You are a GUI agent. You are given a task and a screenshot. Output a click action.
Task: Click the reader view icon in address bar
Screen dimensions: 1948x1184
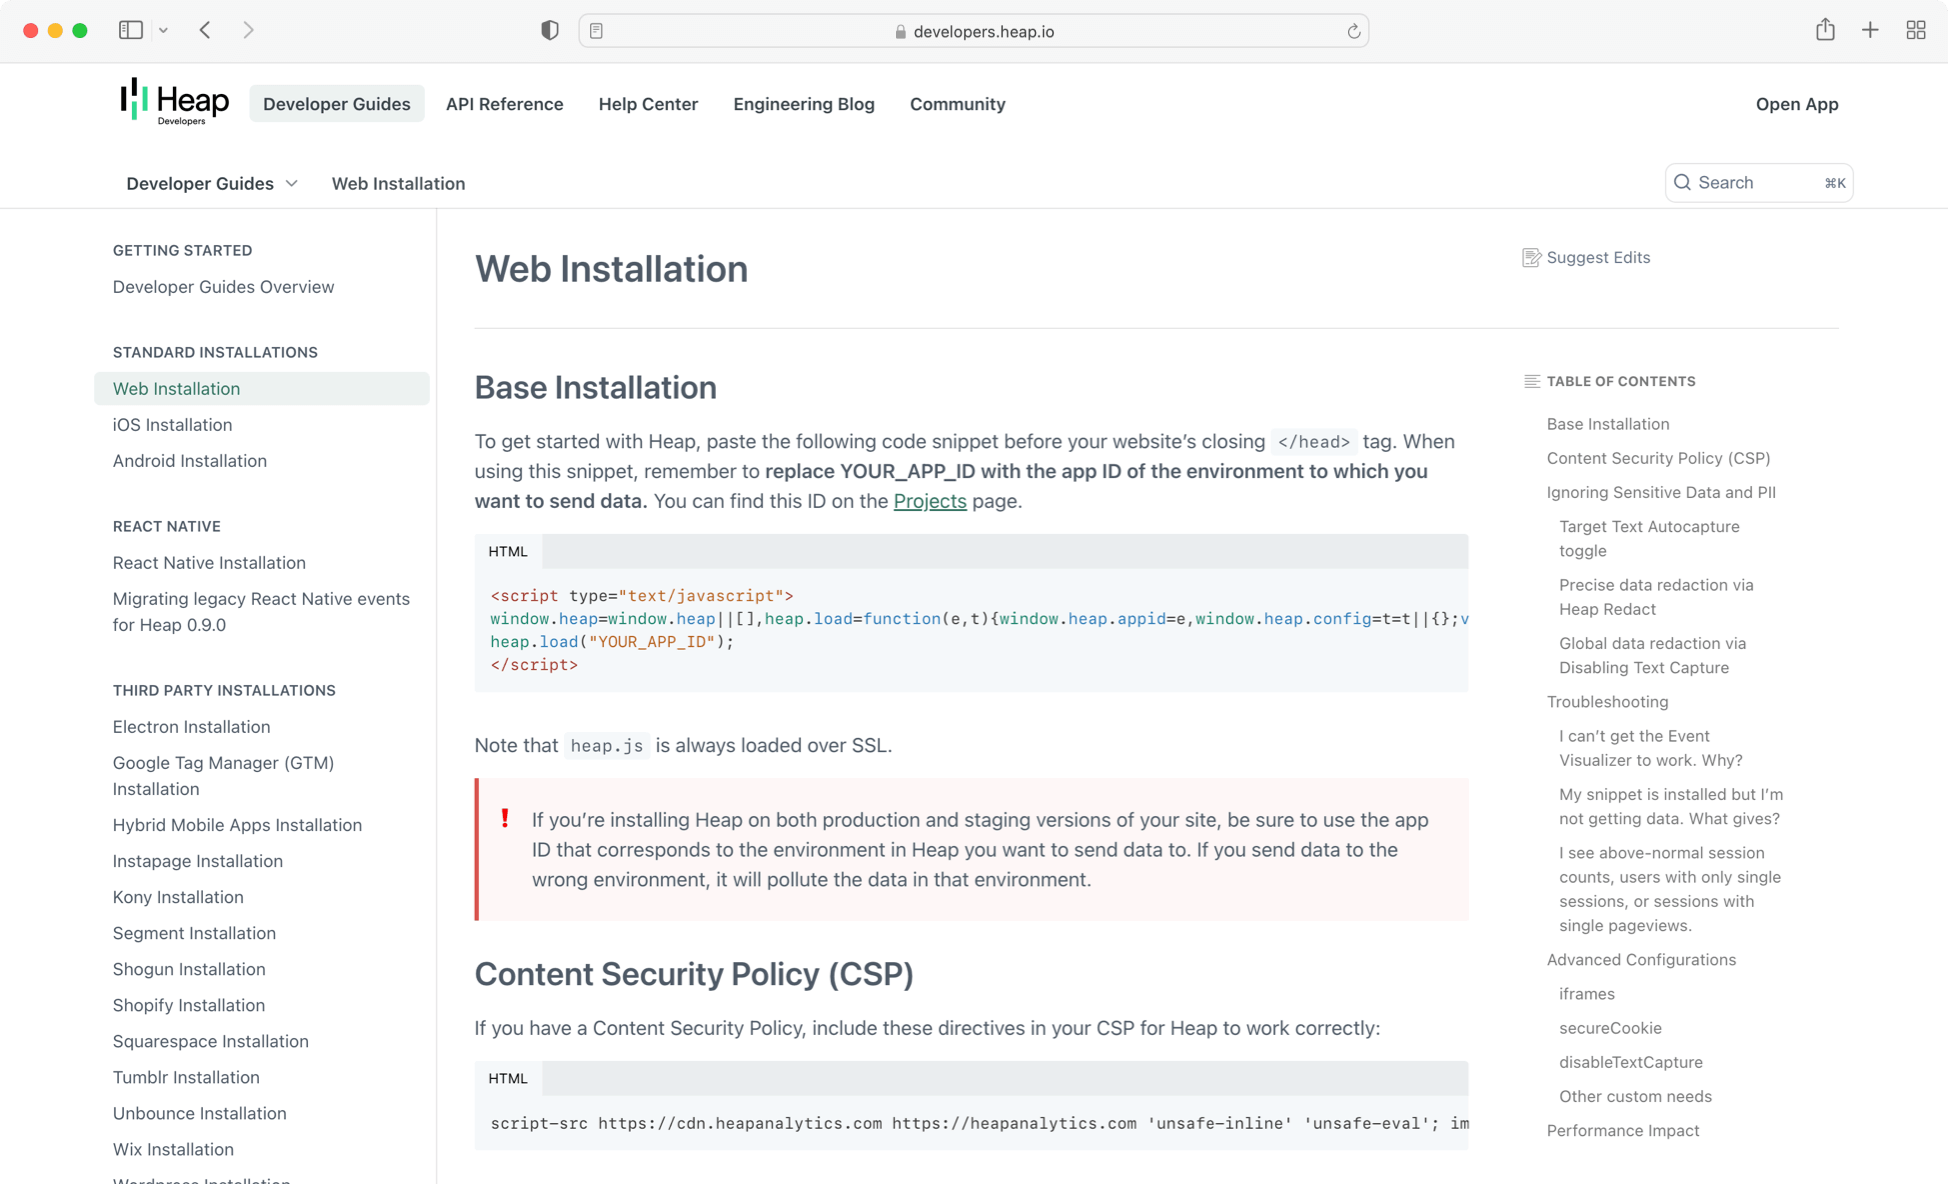[596, 31]
